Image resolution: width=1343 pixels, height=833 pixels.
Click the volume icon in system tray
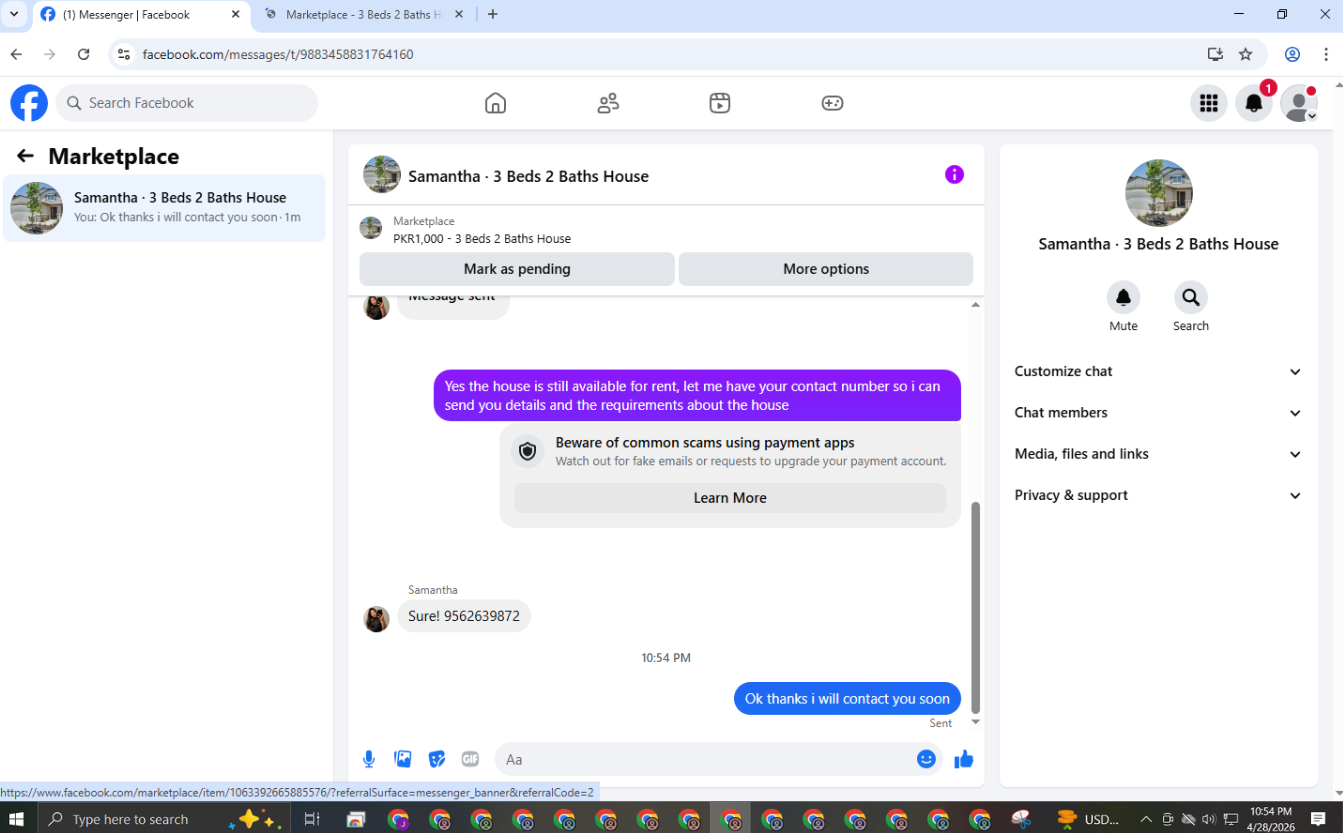[1209, 819]
